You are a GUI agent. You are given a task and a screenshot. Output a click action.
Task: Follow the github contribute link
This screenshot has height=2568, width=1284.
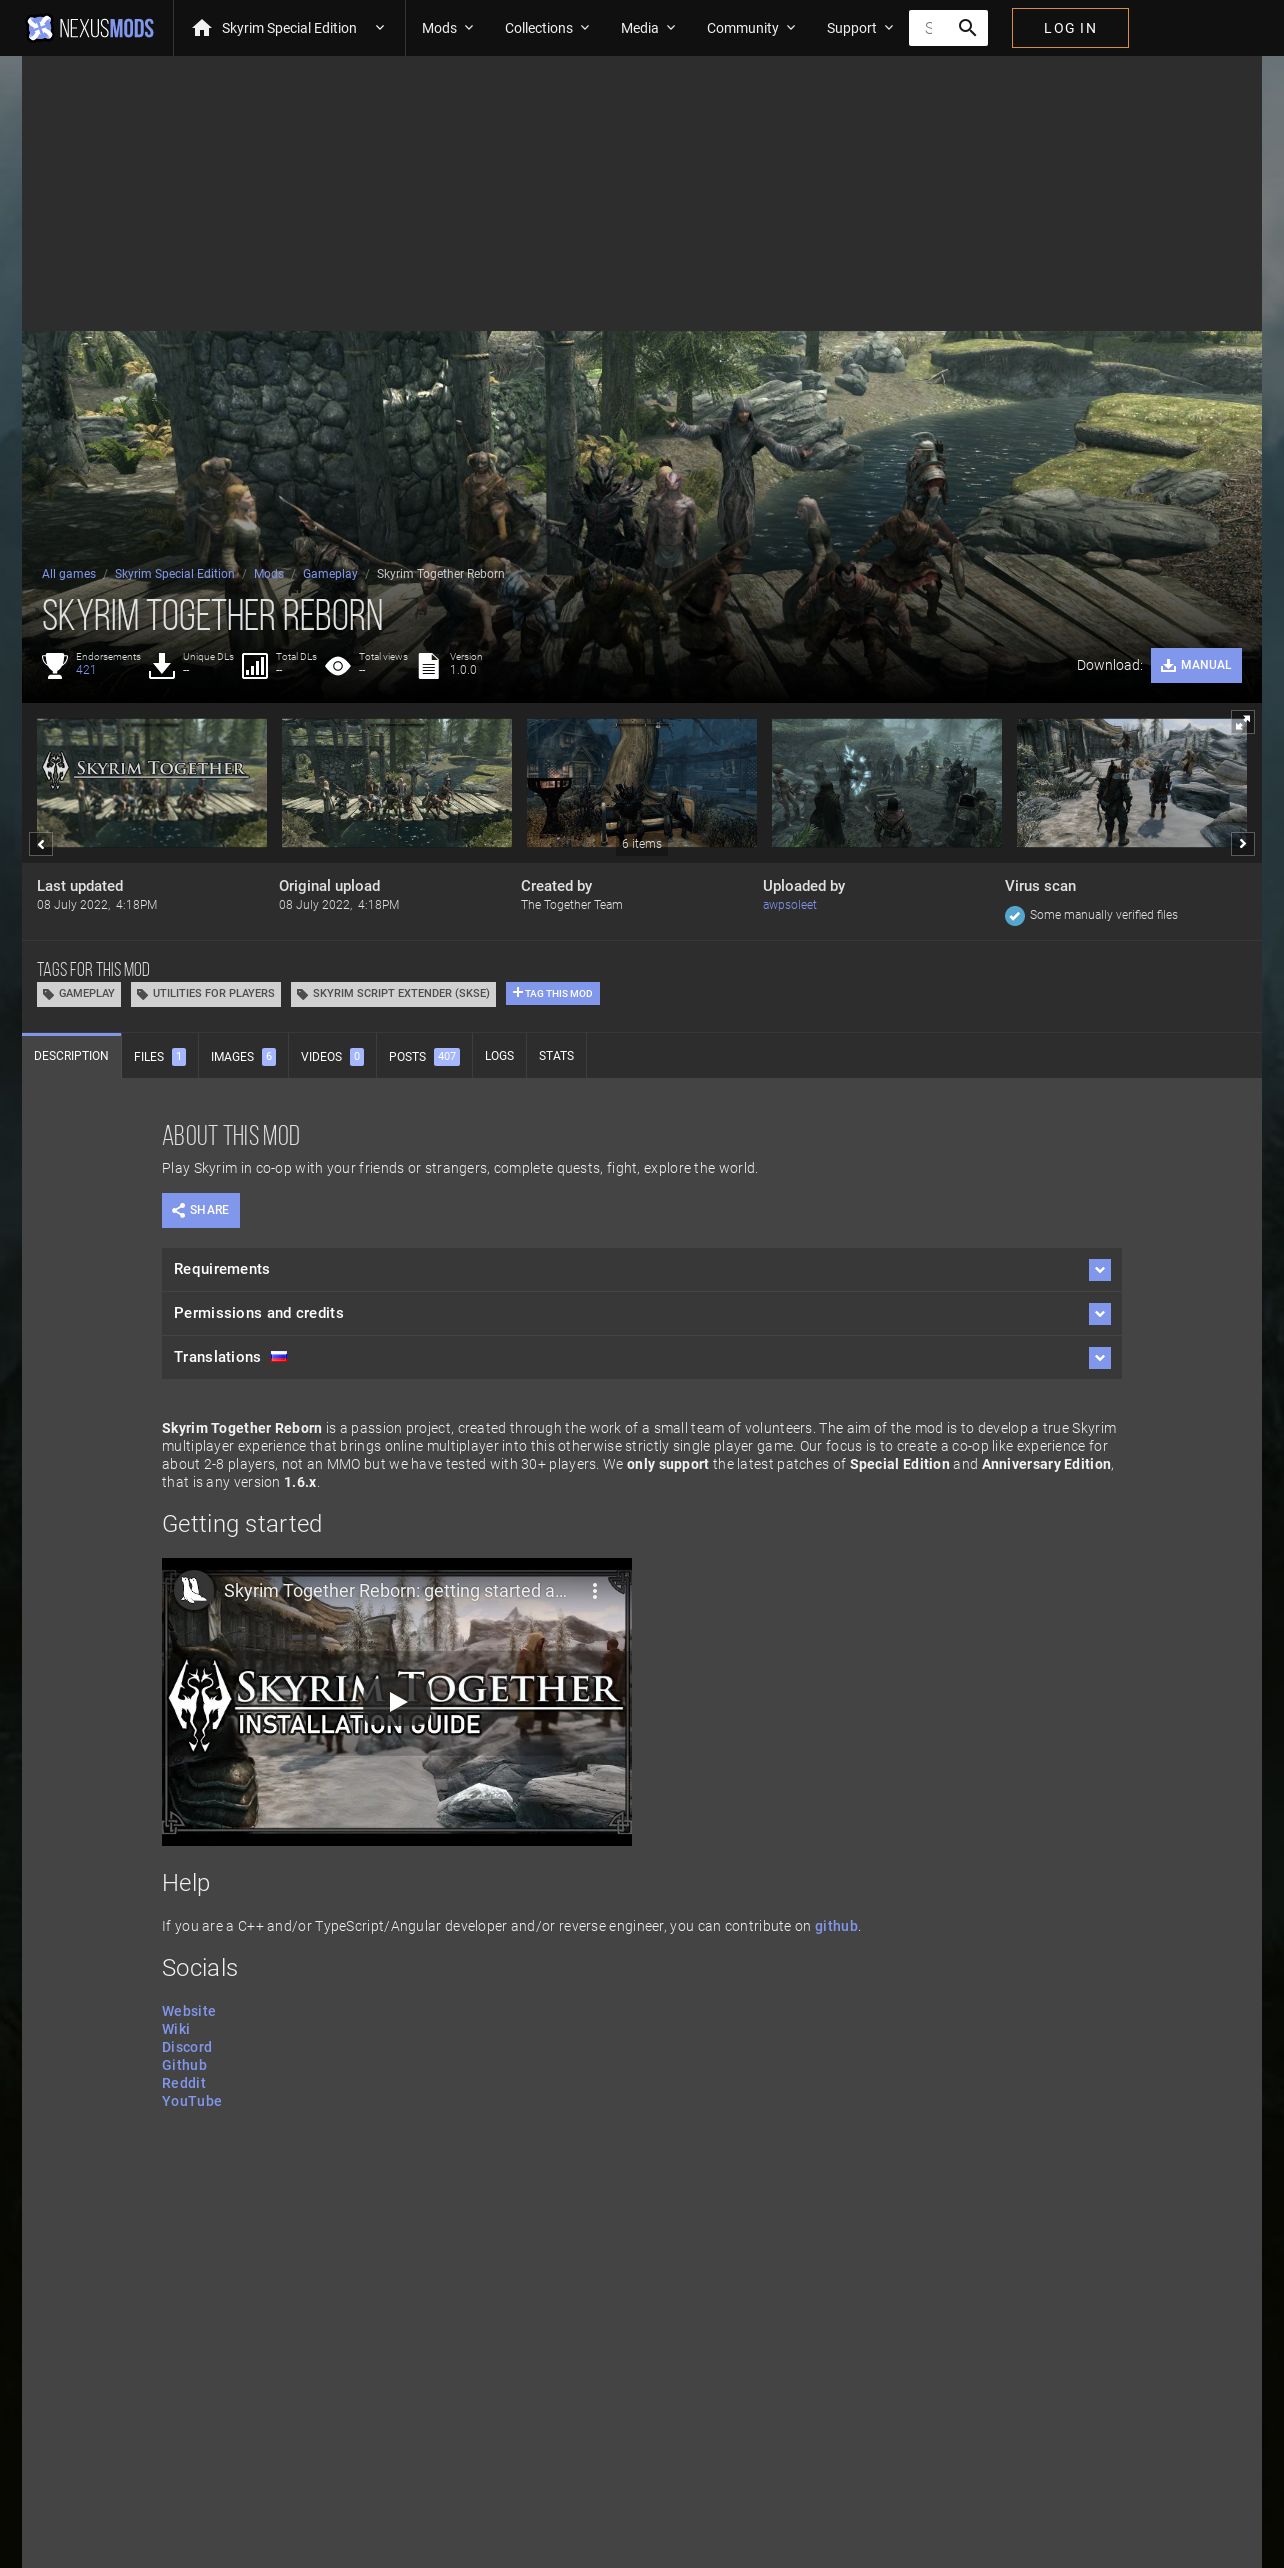(836, 1926)
